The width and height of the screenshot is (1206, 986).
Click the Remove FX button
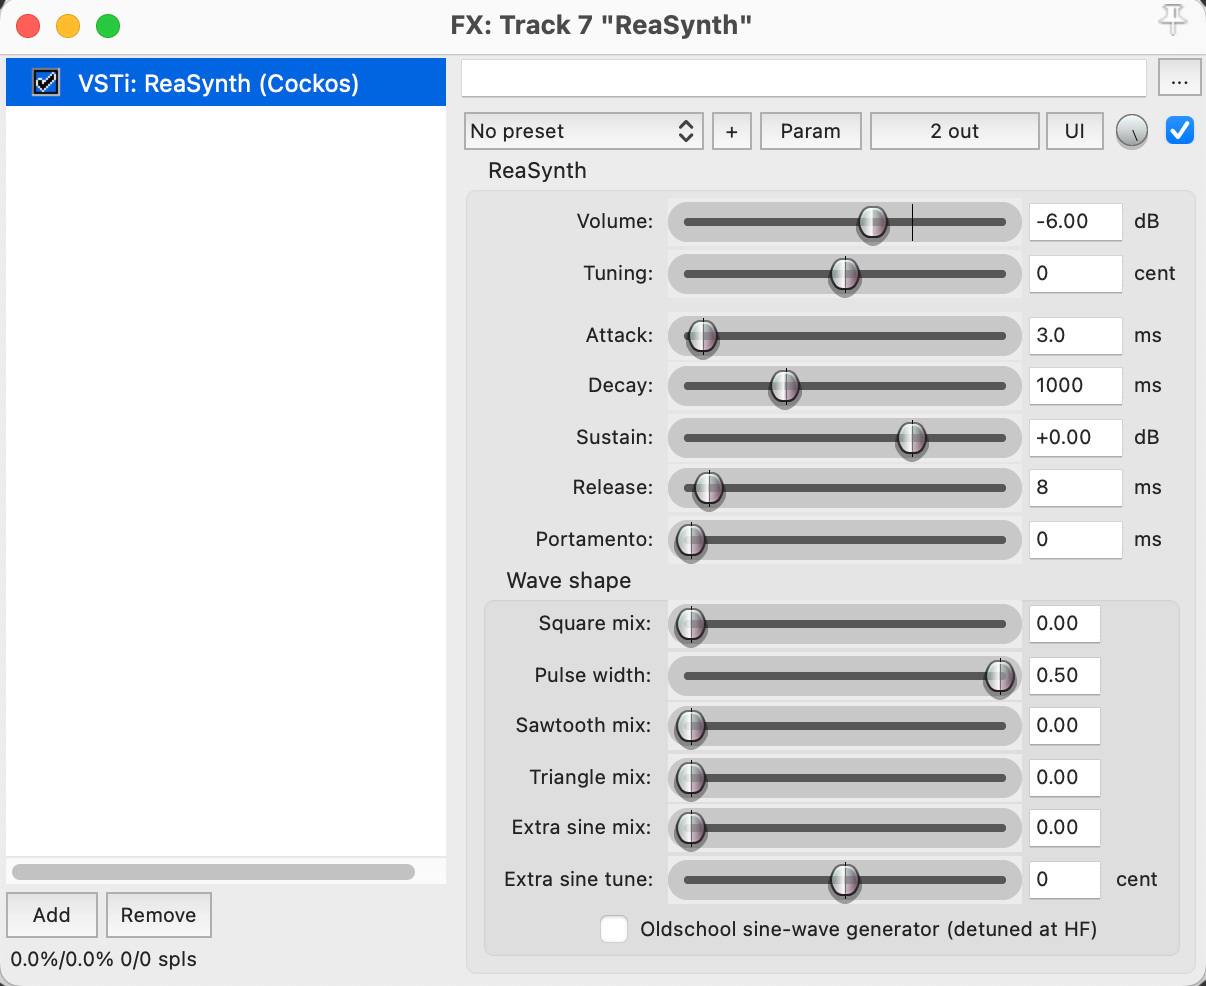coord(159,915)
